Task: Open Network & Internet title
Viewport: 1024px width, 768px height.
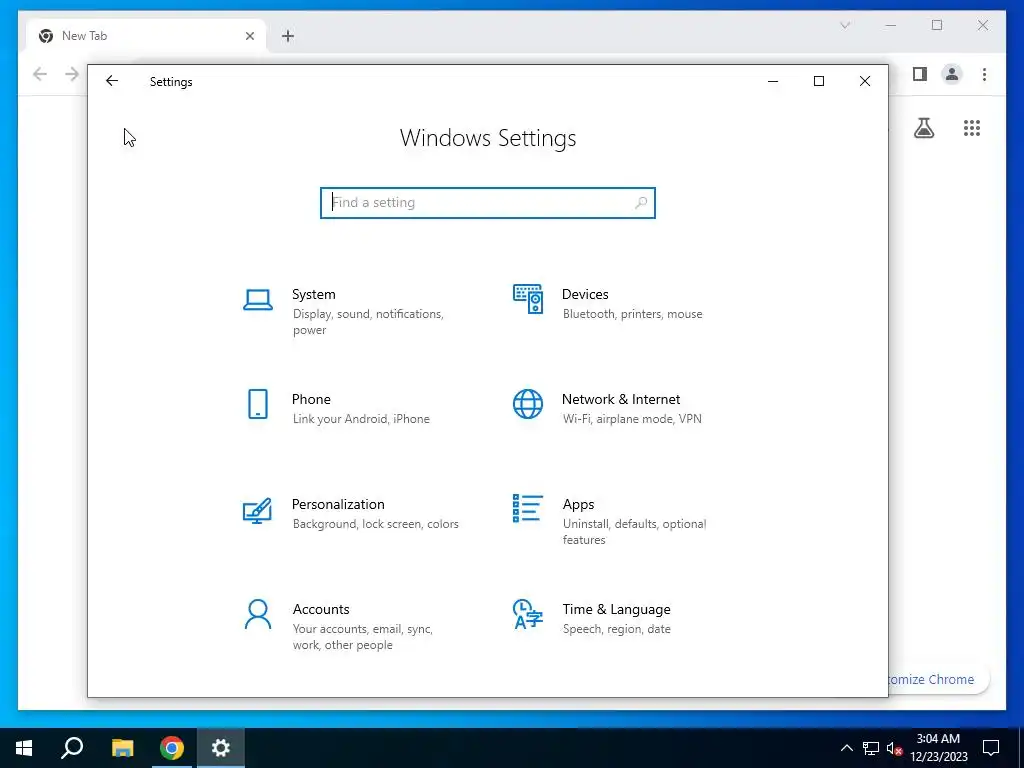Action: tap(621, 400)
